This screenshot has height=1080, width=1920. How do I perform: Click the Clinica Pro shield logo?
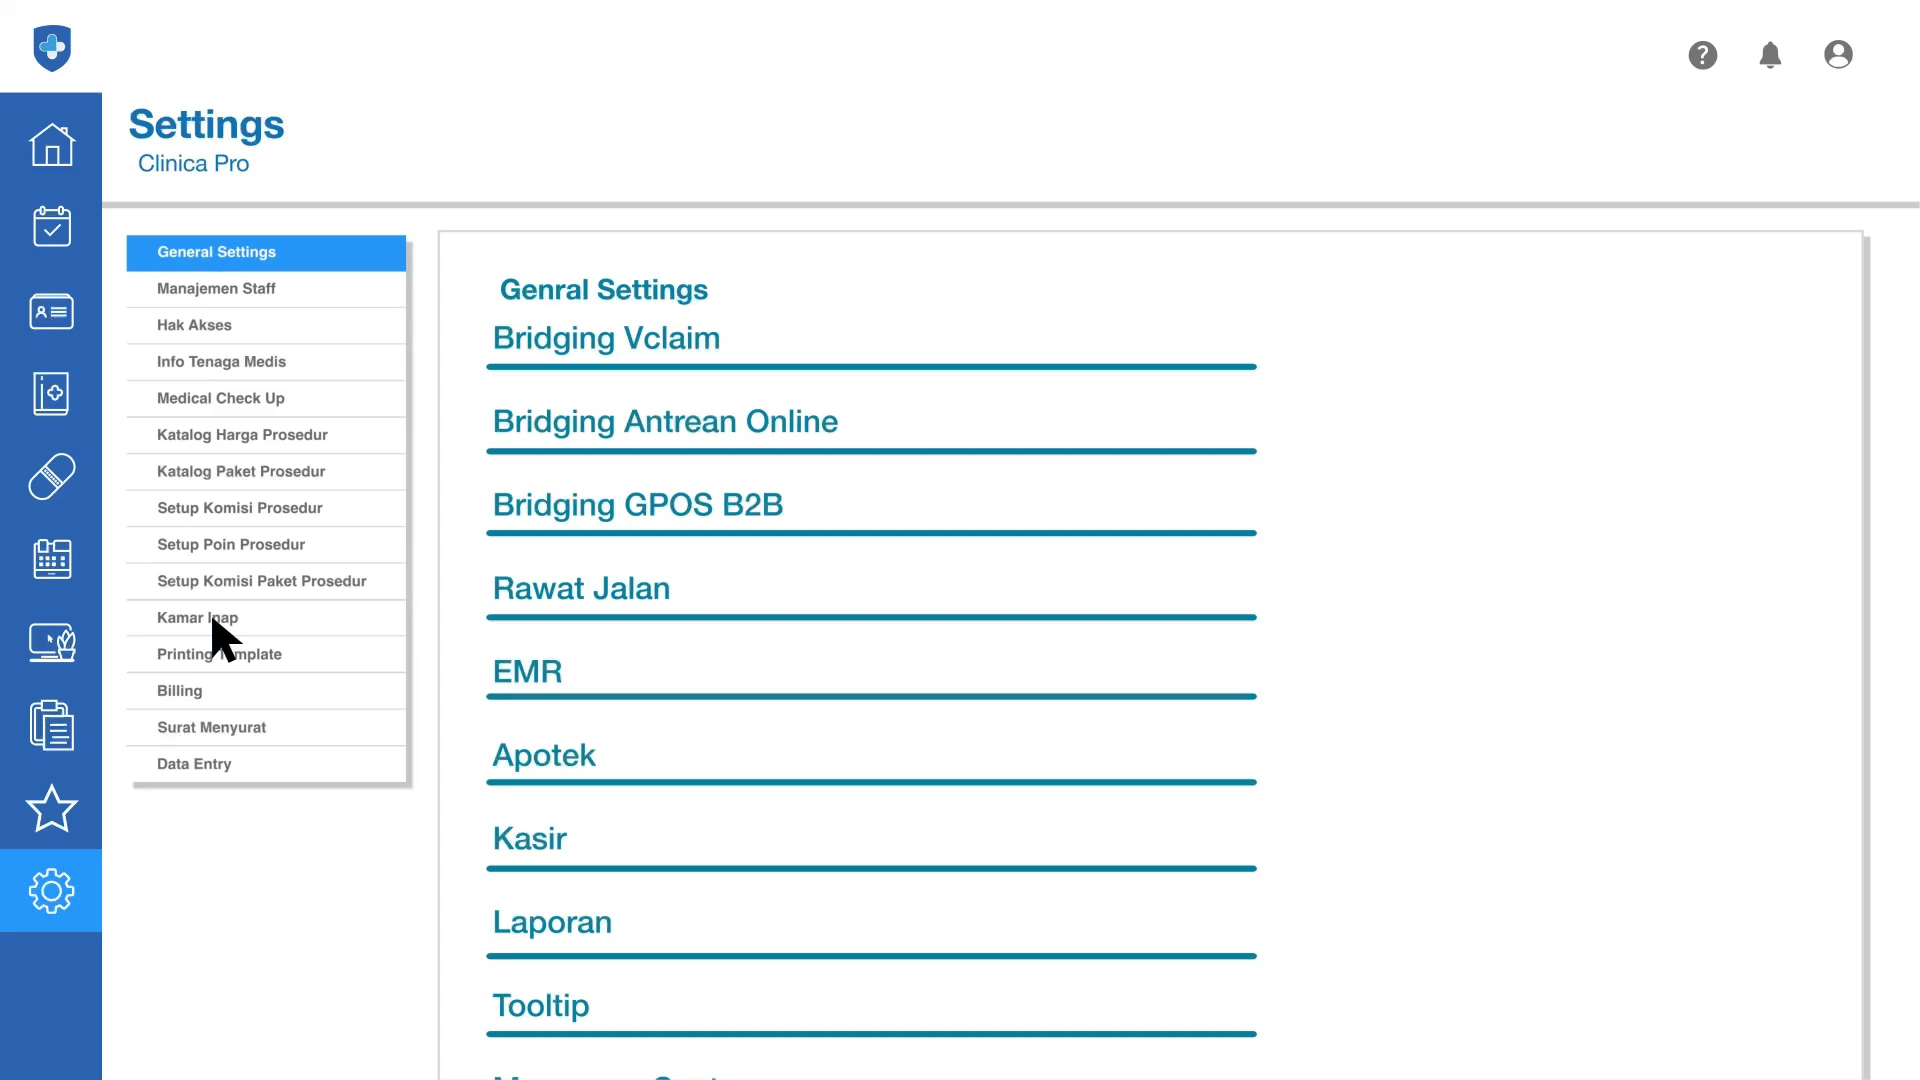pyautogui.click(x=52, y=48)
